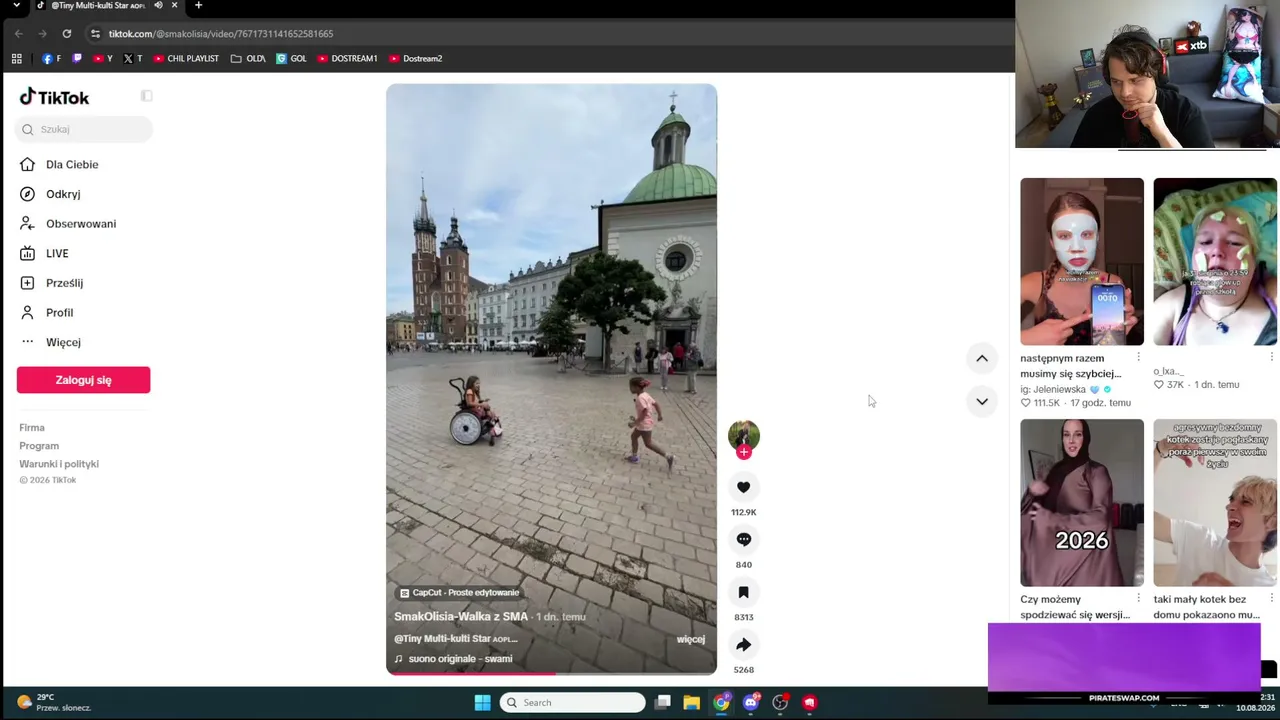This screenshot has height=720, width=1280.
Task: Open the creator's round profile avatar
Action: (743, 434)
